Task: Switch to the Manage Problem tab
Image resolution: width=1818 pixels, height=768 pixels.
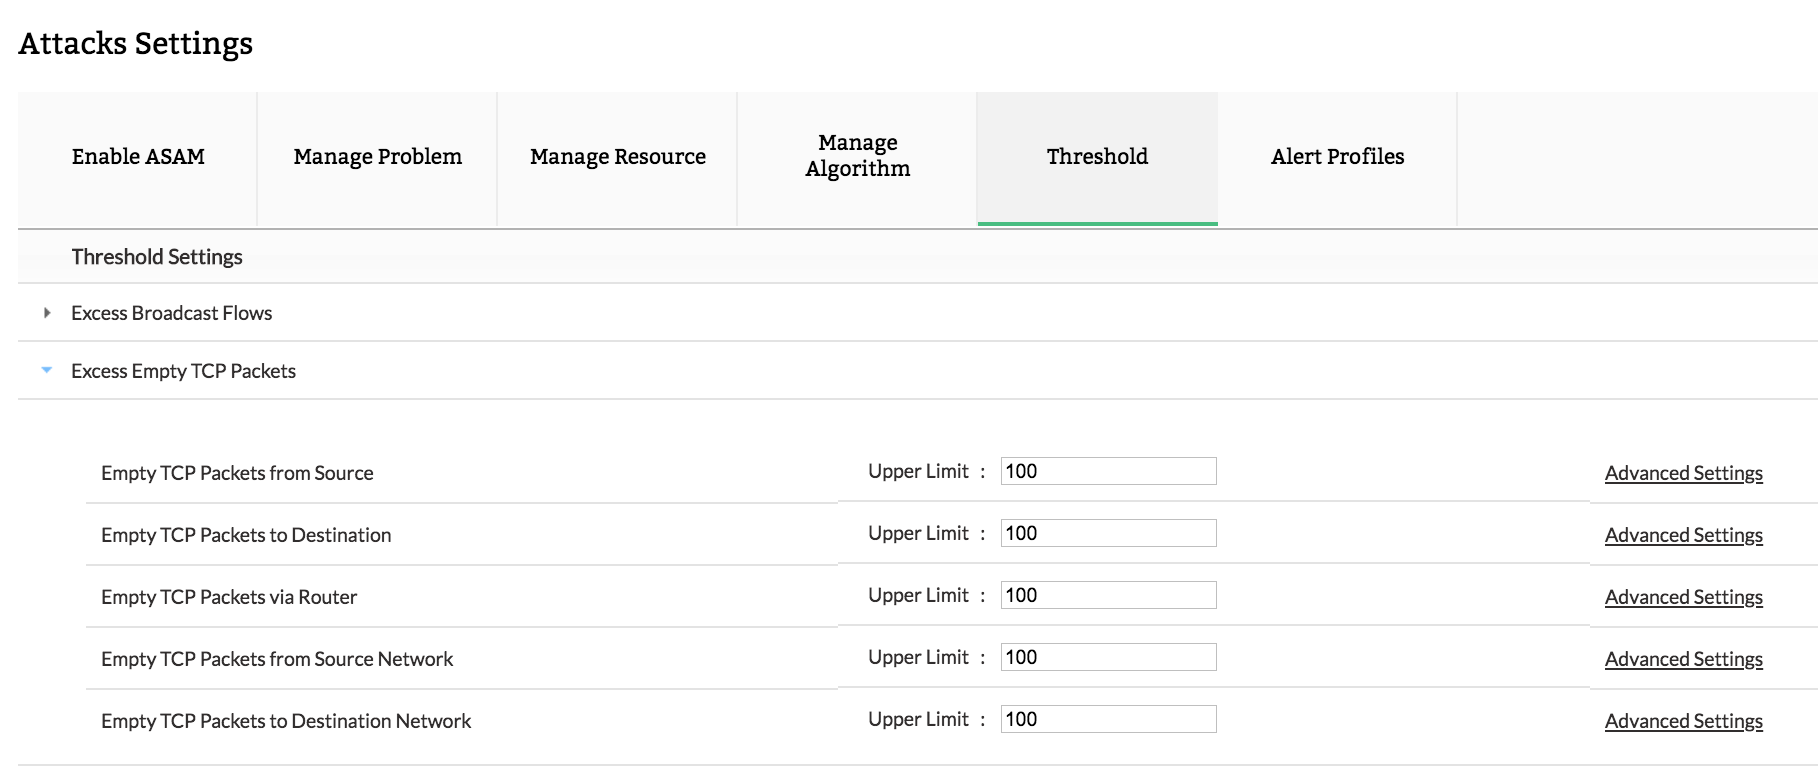Action: (x=378, y=157)
